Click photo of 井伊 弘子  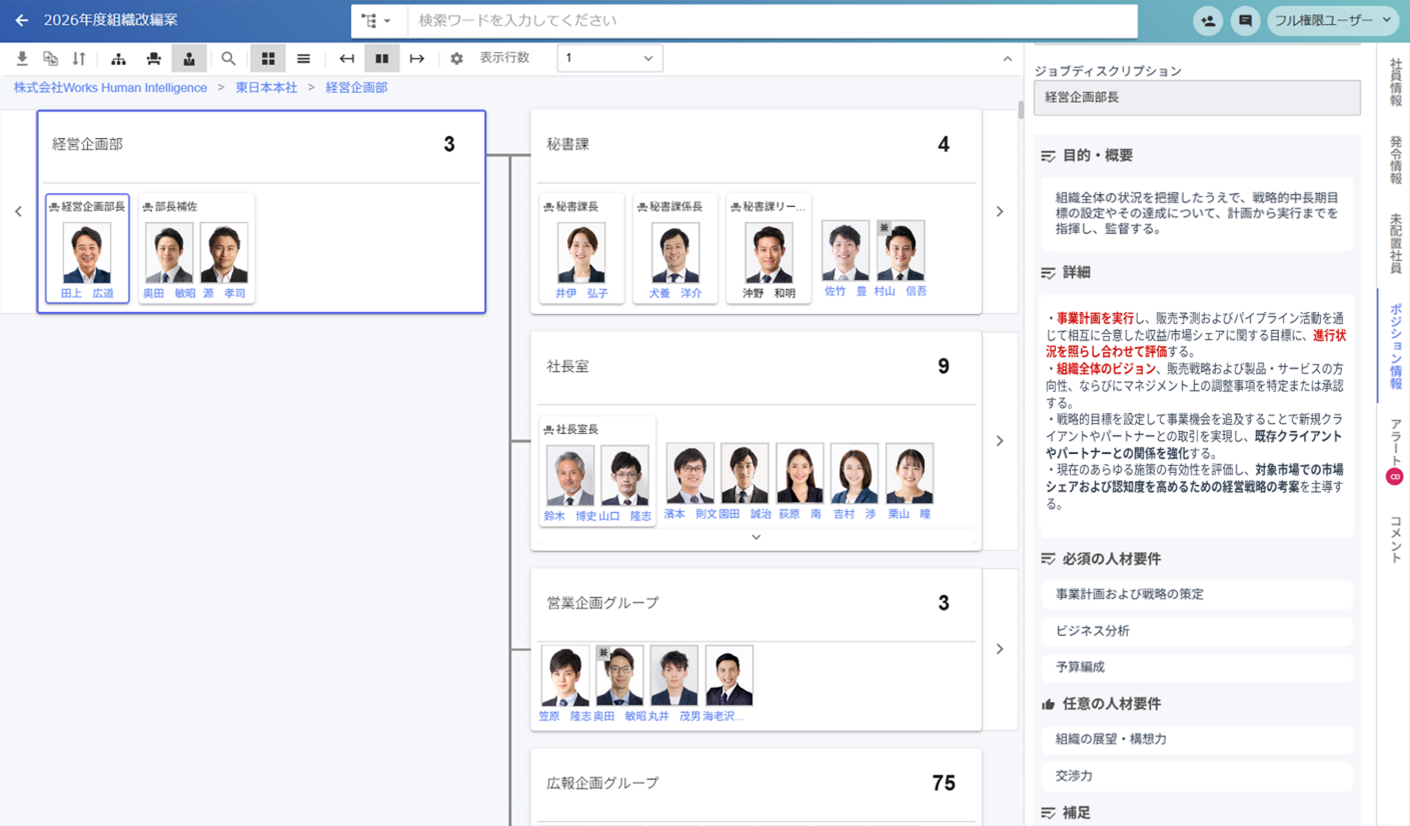[x=581, y=253]
